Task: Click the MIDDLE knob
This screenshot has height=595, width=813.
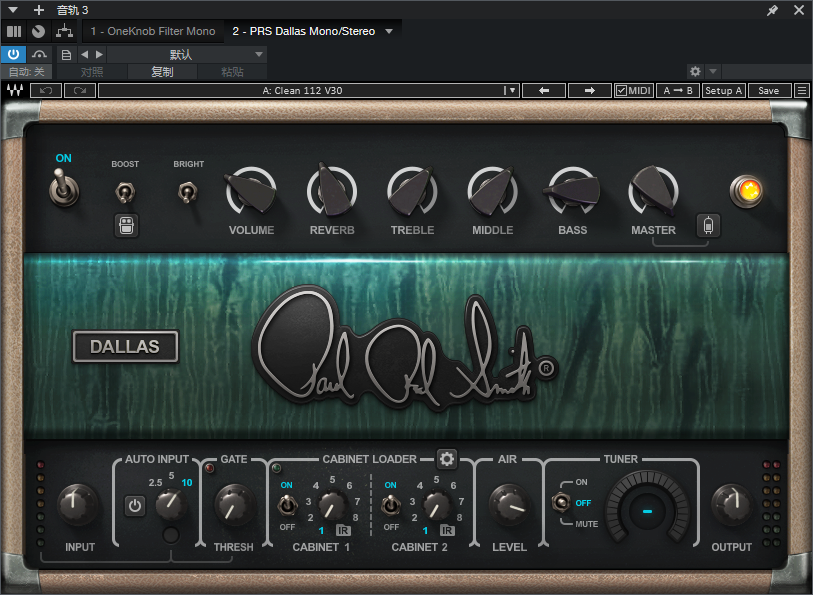Action: click(493, 191)
